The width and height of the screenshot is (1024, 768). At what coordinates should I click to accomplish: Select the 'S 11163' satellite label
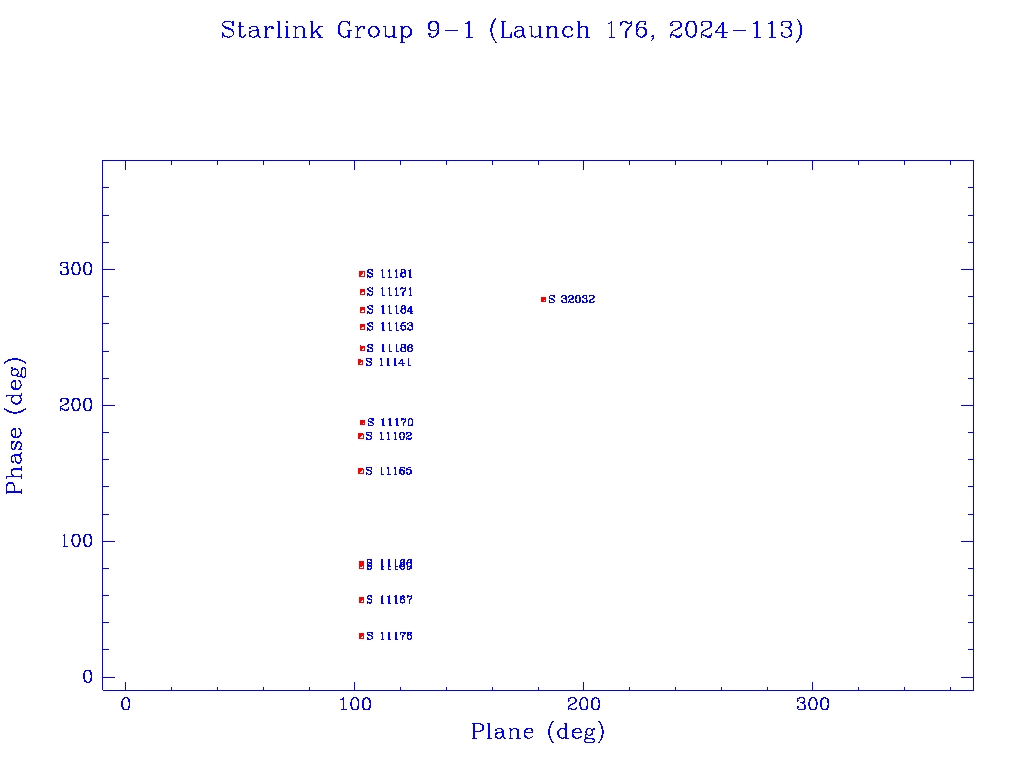pos(389,327)
